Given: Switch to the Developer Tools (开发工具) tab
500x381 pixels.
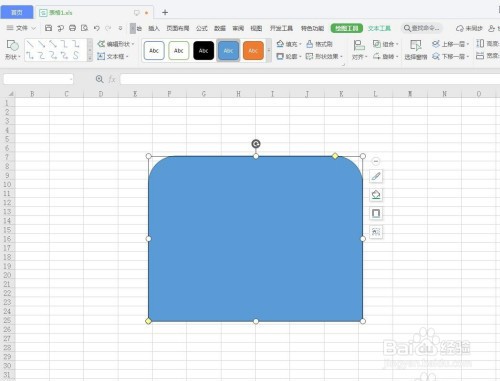Looking at the screenshot, I should [281, 28].
